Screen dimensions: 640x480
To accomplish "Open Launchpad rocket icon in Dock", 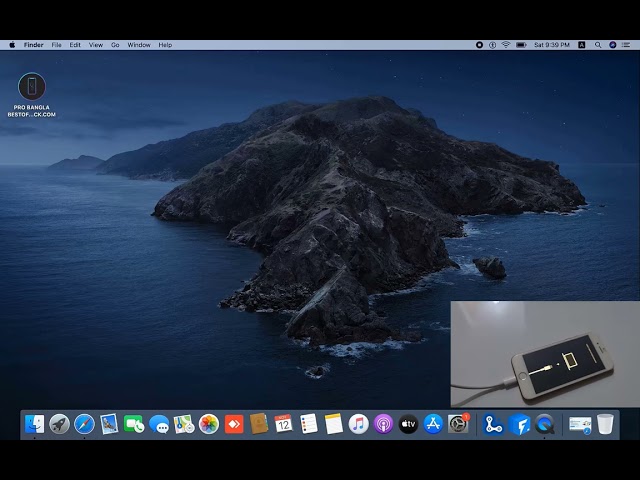I will [60, 424].
